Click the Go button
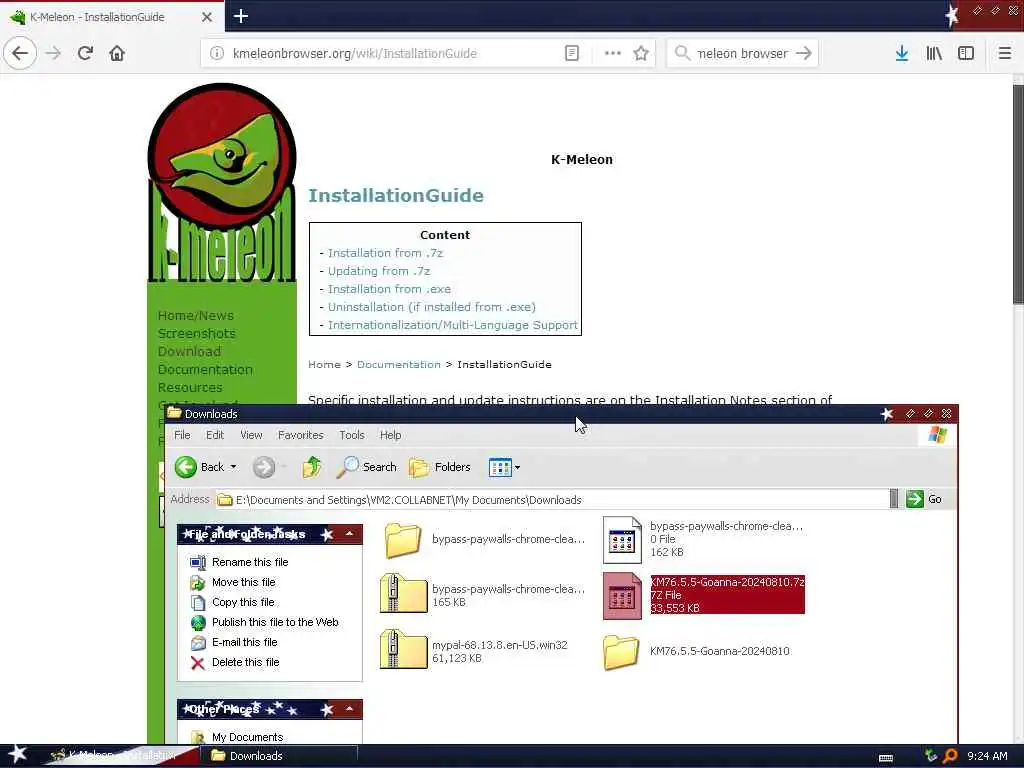The image size is (1024, 768). click(x=923, y=499)
